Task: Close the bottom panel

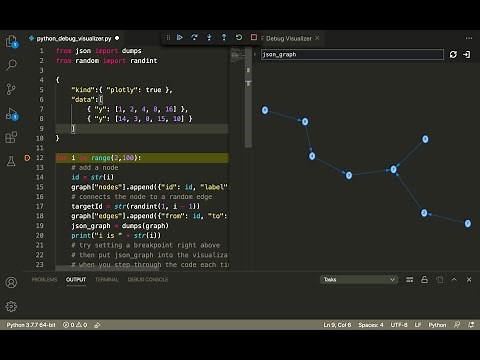Action: point(469,279)
